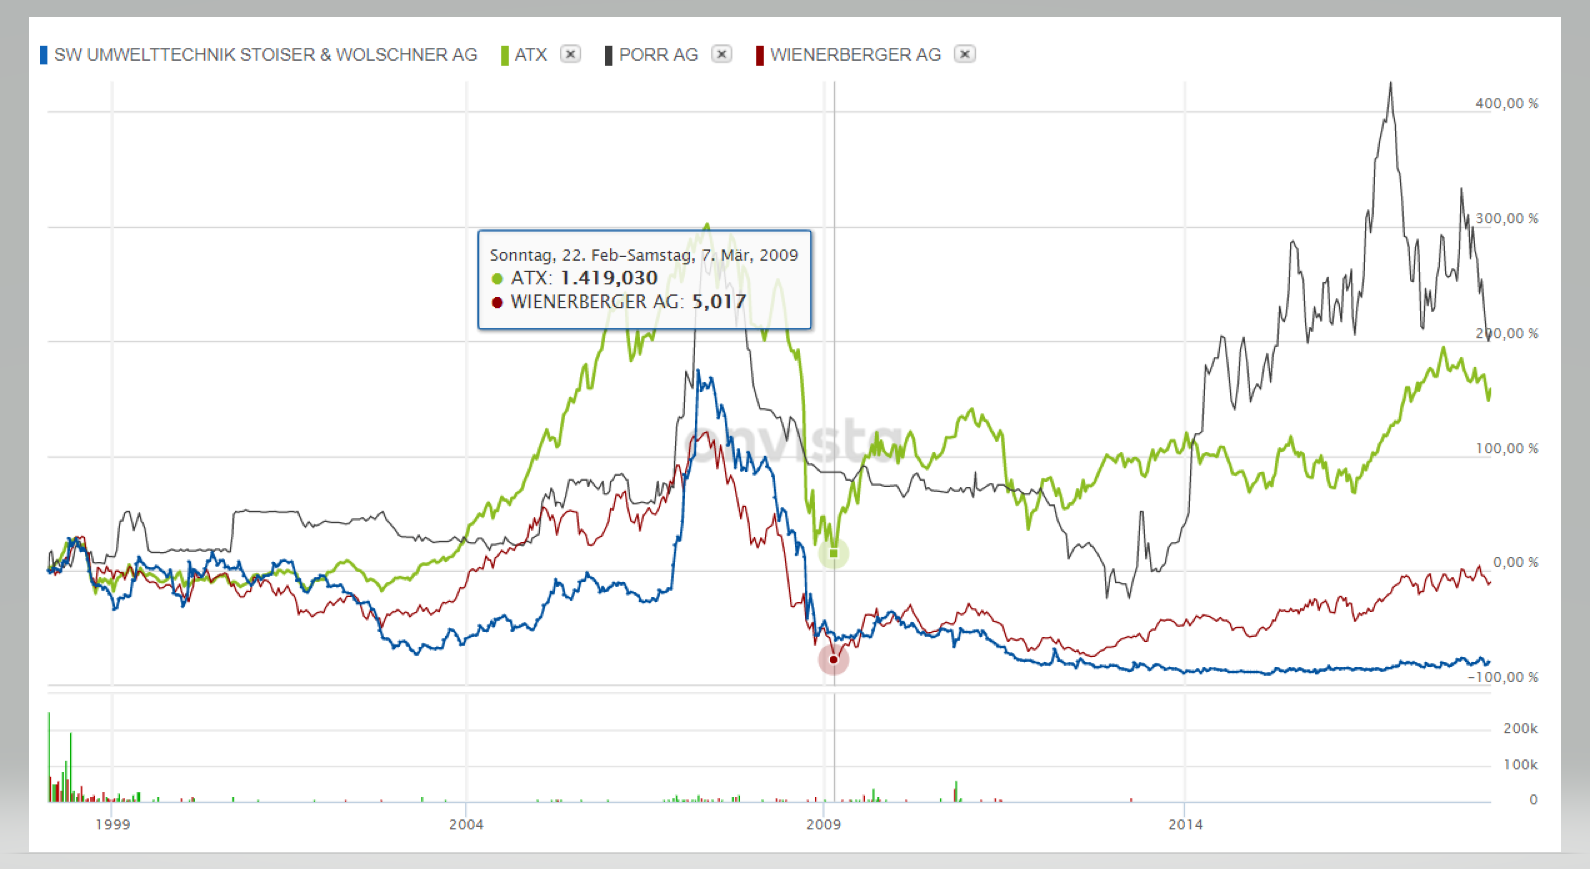The width and height of the screenshot is (1590, 869).
Task: Toggle the ATX legend label
Action: point(531,55)
